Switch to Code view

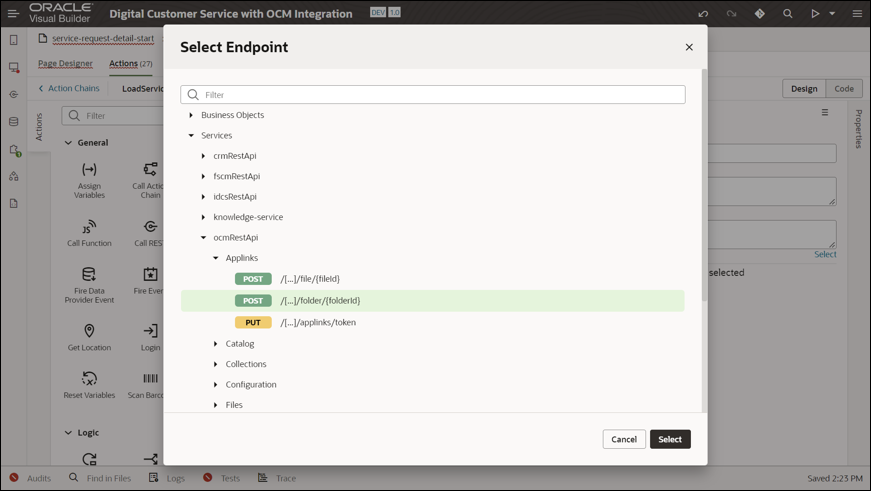[844, 88]
